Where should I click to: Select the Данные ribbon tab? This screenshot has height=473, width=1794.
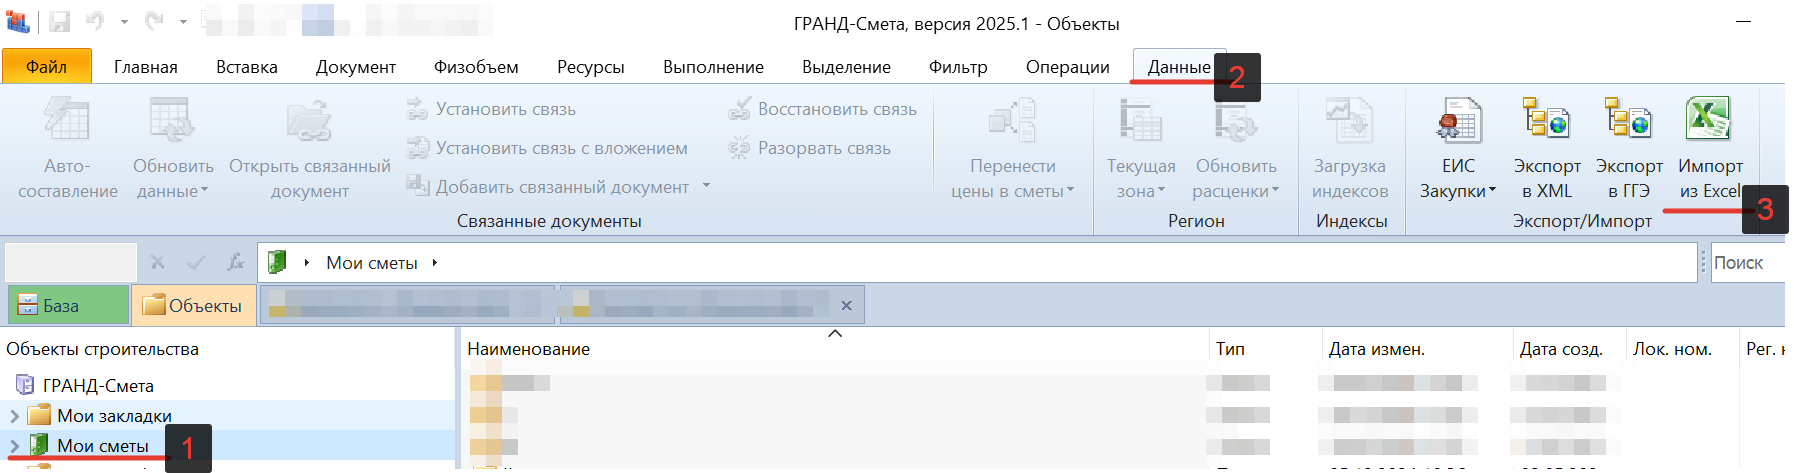(x=1179, y=67)
